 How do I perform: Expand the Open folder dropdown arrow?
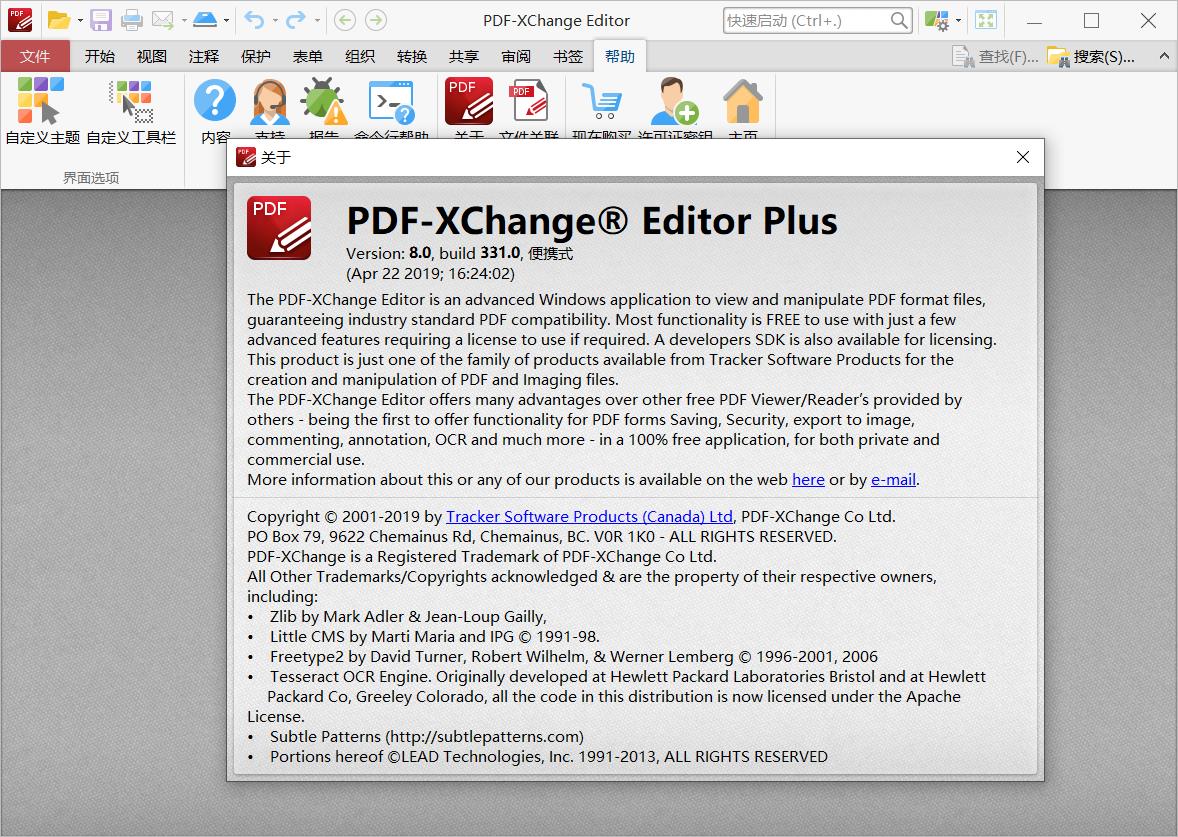(x=80, y=20)
